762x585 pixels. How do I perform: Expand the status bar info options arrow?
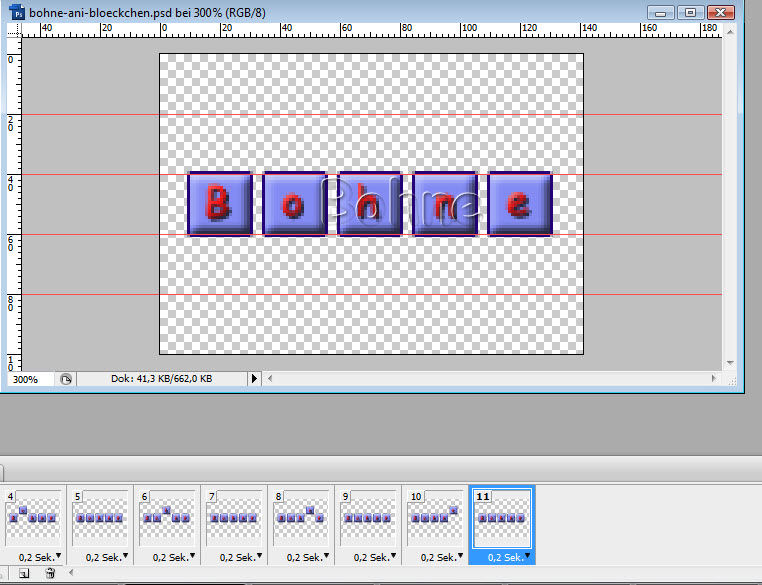coord(254,380)
